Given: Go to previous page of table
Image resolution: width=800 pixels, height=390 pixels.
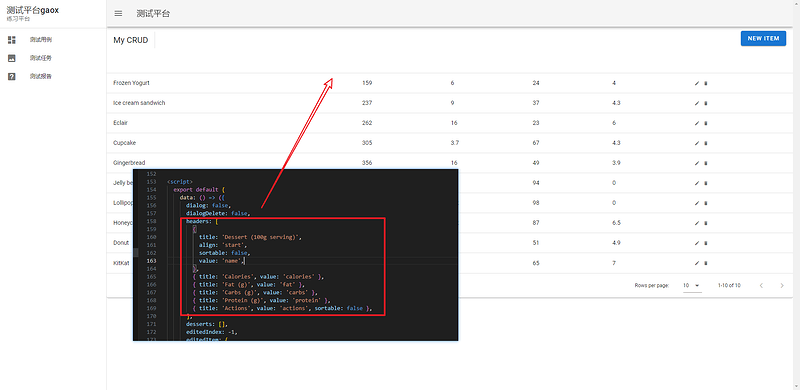Looking at the screenshot, I should 761,285.
